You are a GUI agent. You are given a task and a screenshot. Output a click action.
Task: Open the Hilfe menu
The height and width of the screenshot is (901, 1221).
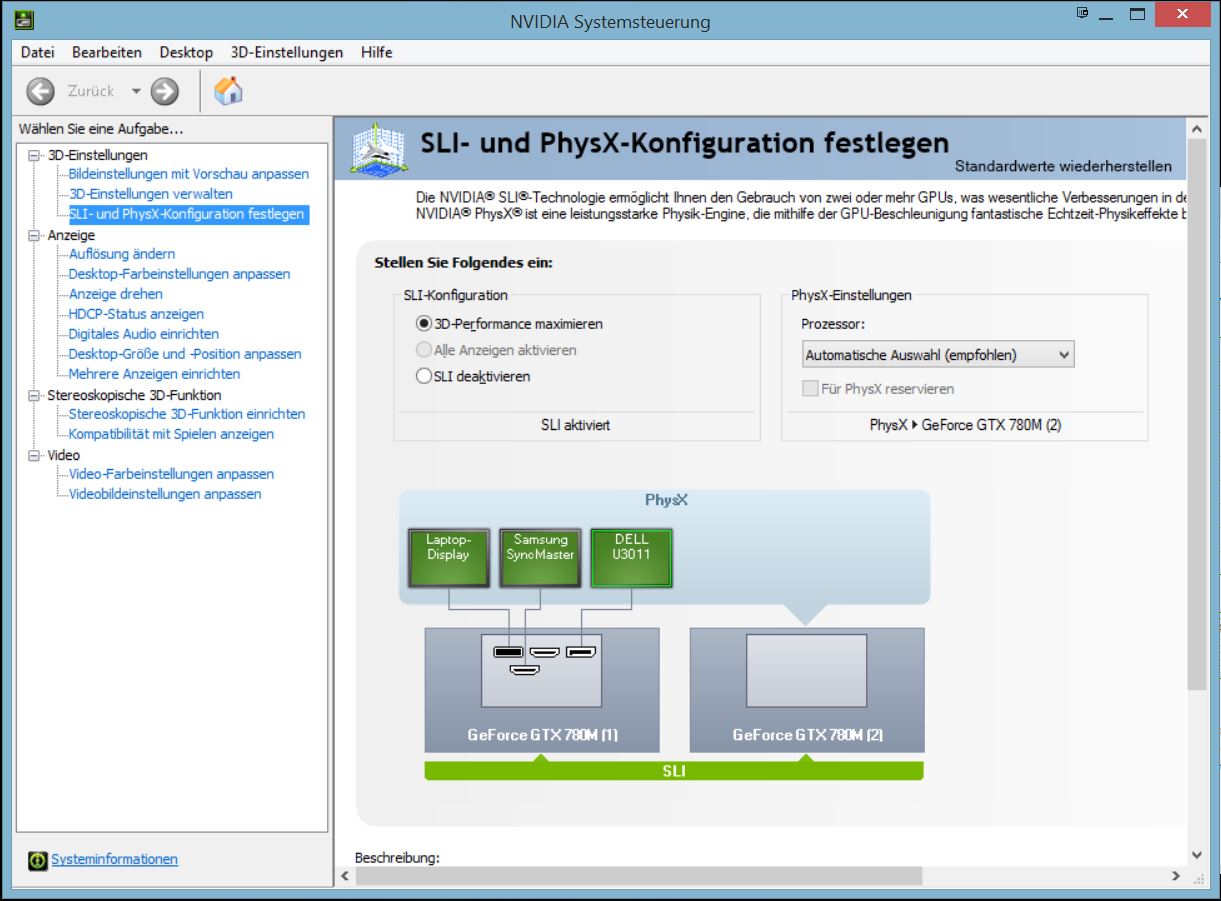click(x=377, y=52)
